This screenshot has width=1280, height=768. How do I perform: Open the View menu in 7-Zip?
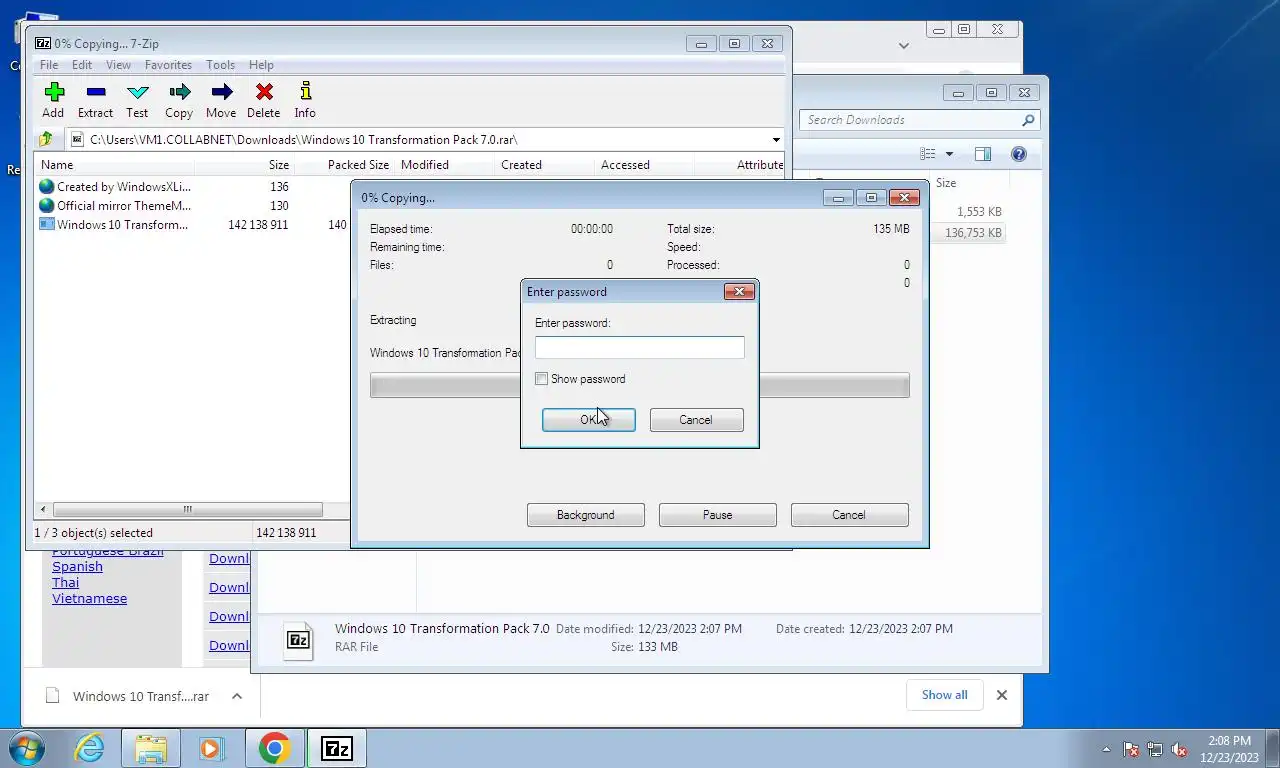pyautogui.click(x=118, y=65)
